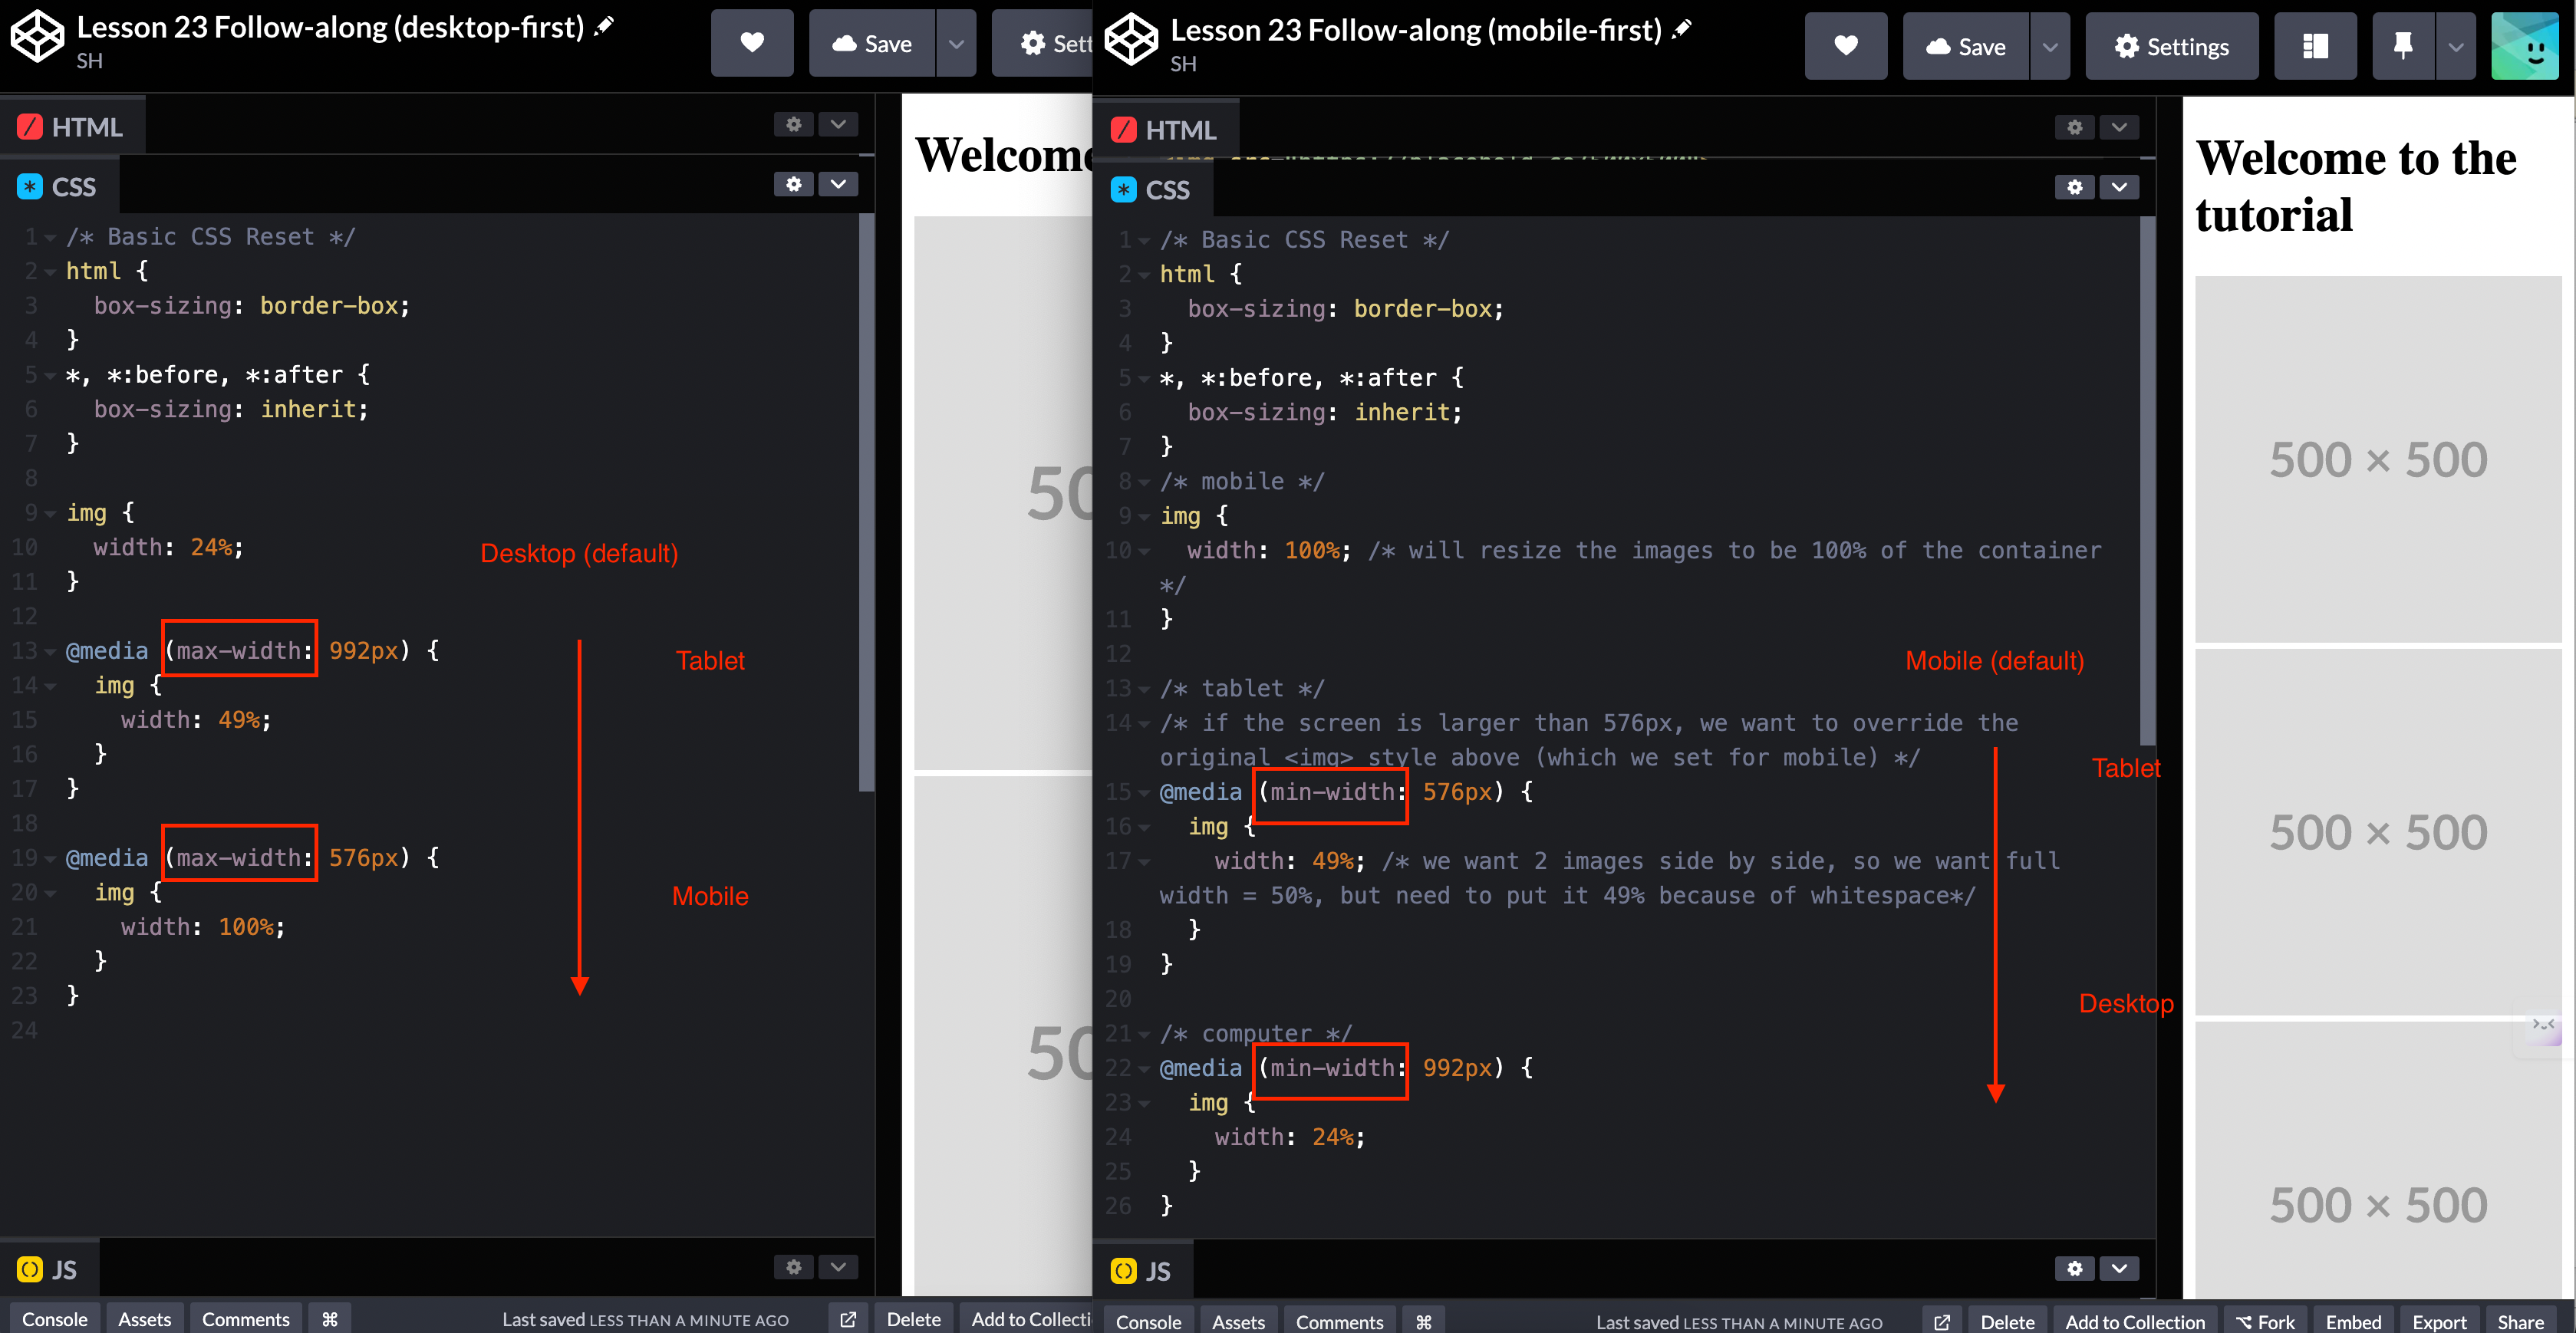
Task: Expand JS editor menu in mobile-first window
Action: (2119, 1268)
